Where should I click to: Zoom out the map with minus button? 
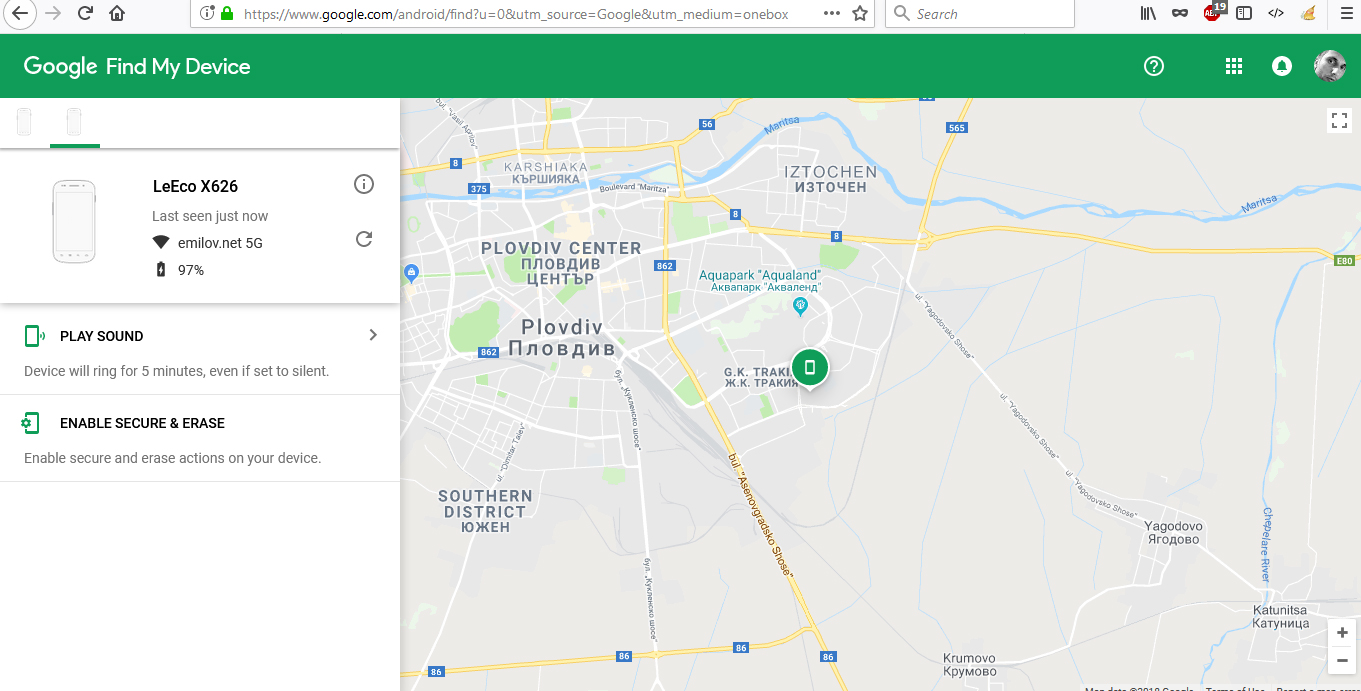(x=1342, y=660)
